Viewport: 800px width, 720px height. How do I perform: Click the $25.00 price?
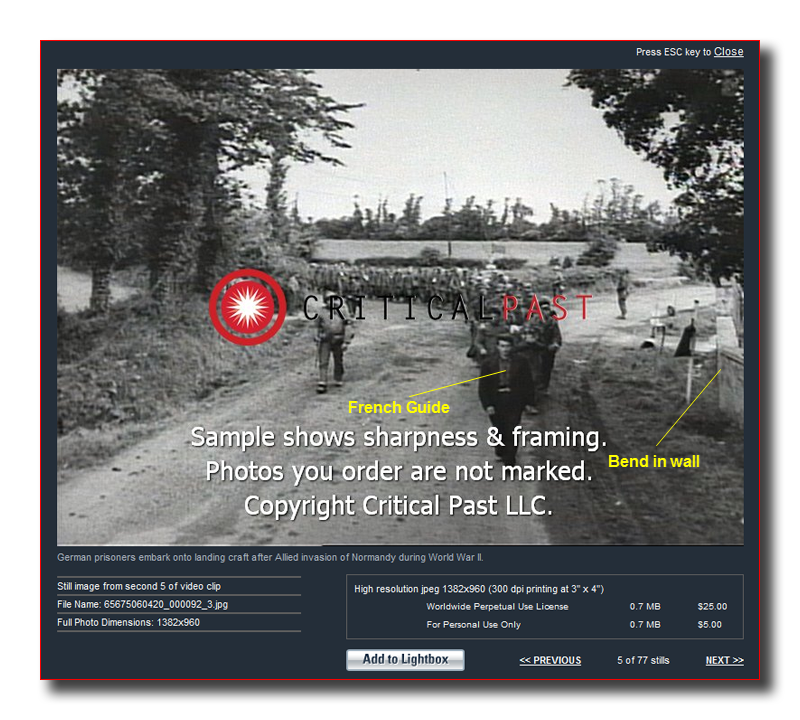pos(712,606)
